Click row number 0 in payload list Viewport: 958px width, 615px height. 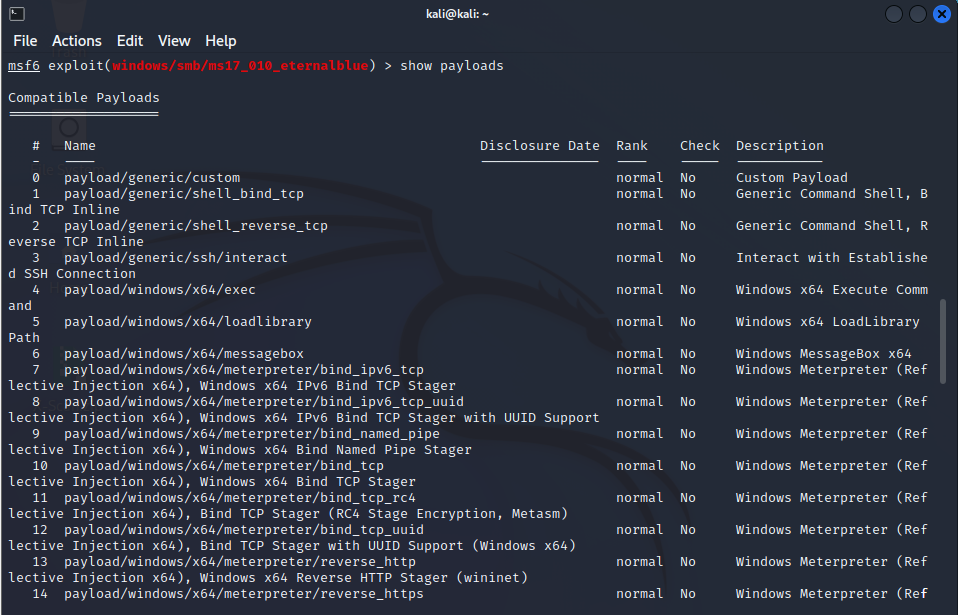point(36,178)
